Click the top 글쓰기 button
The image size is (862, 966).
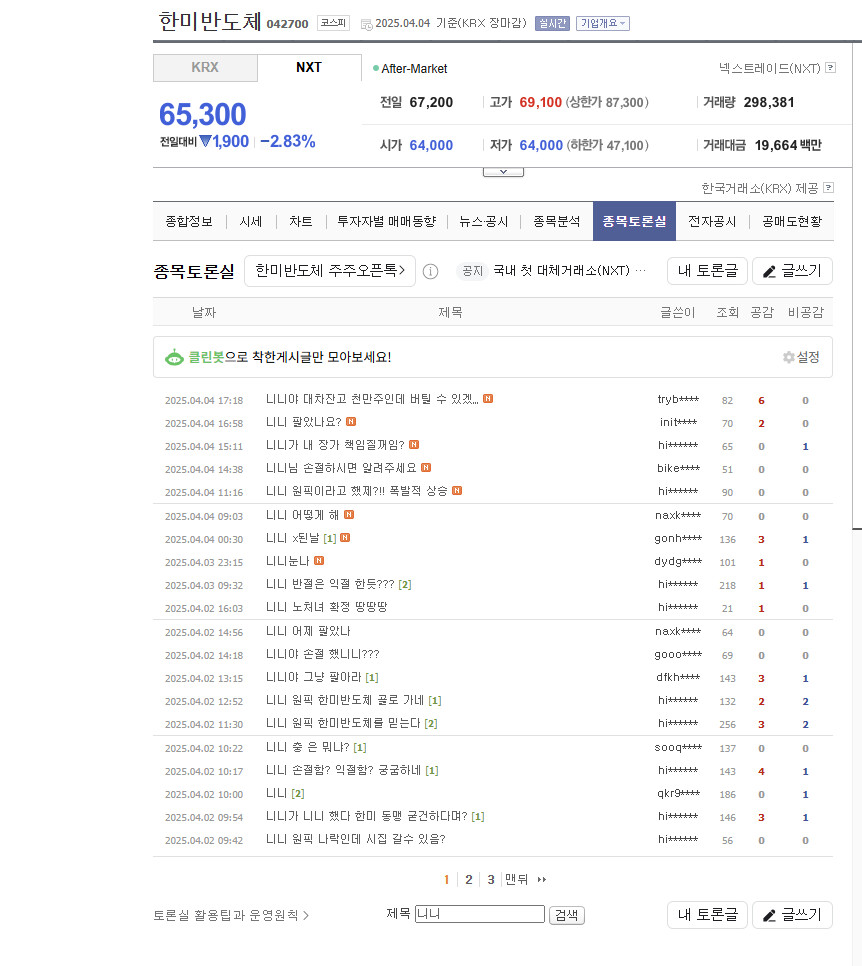click(x=792, y=270)
